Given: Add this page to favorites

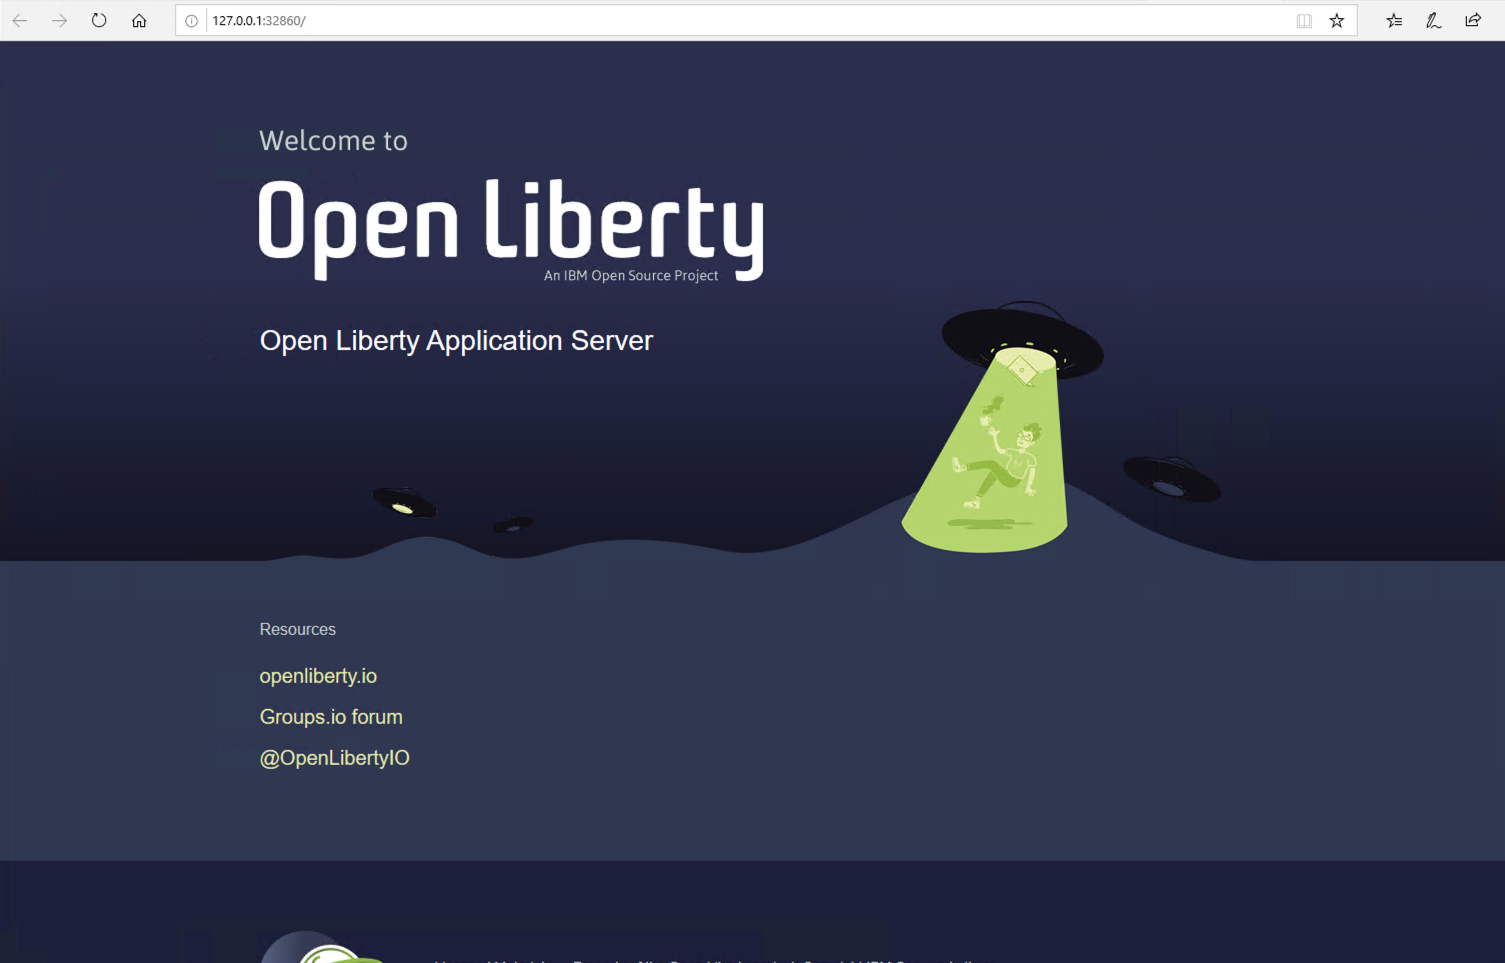Looking at the screenshot, I should click(x=1337, y=20).
